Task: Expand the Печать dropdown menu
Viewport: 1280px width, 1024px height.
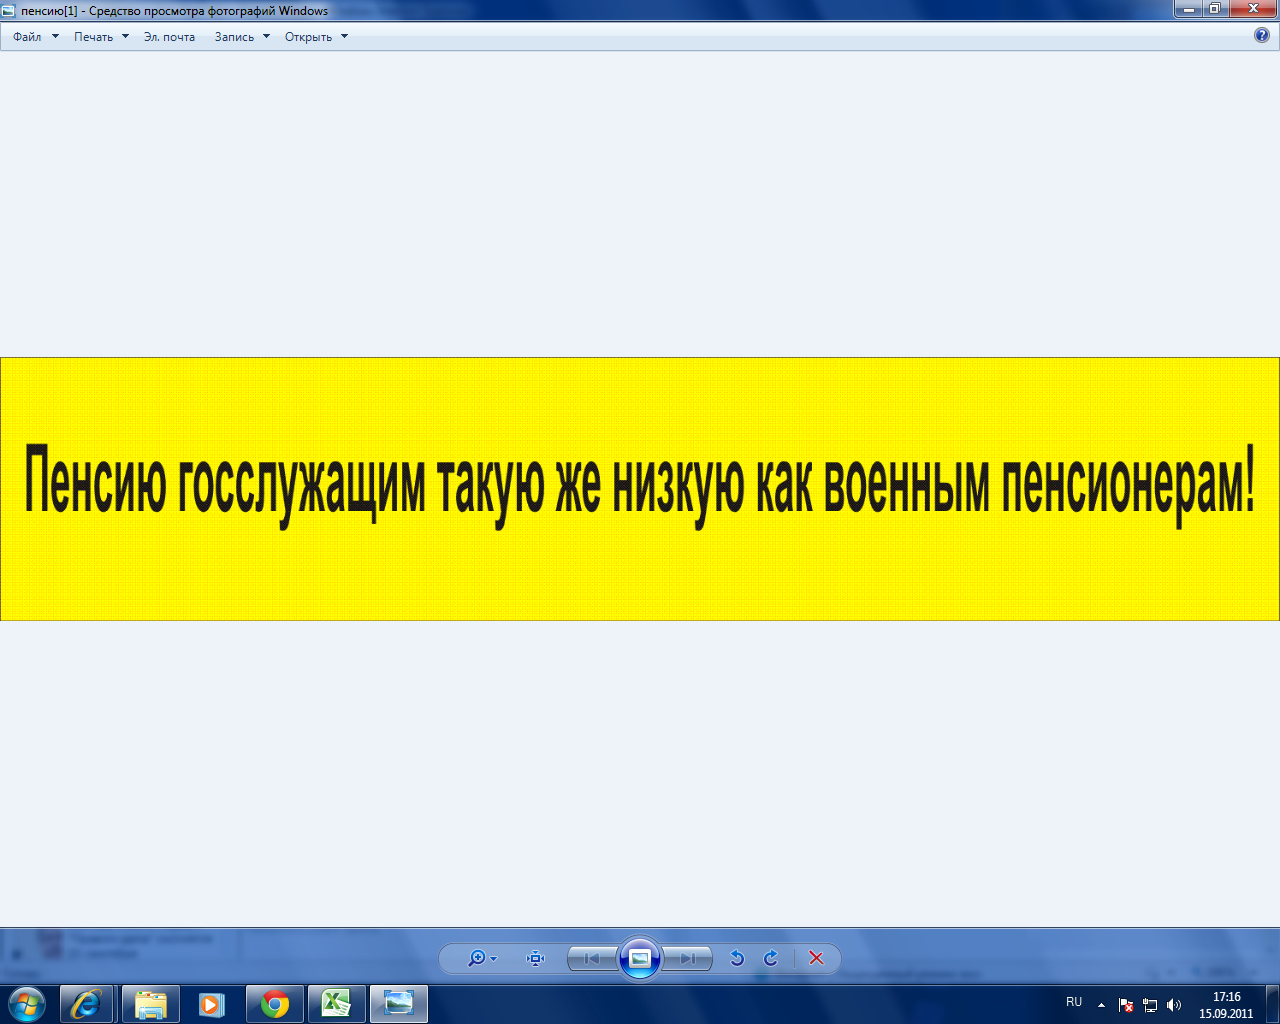Action: [x=101, y=37]
